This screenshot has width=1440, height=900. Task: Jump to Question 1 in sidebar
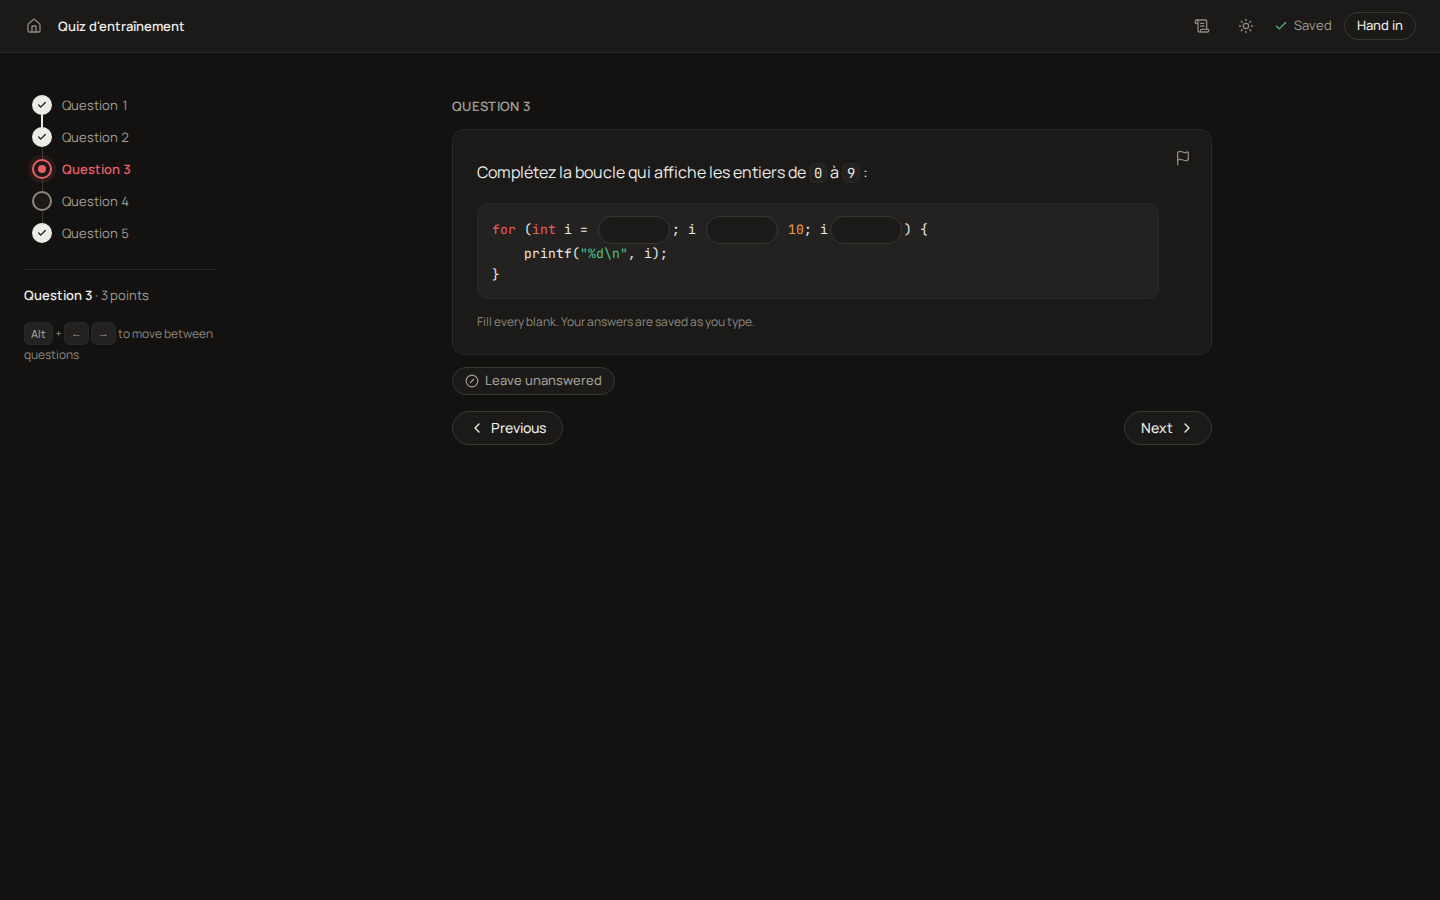coord(80,105)
